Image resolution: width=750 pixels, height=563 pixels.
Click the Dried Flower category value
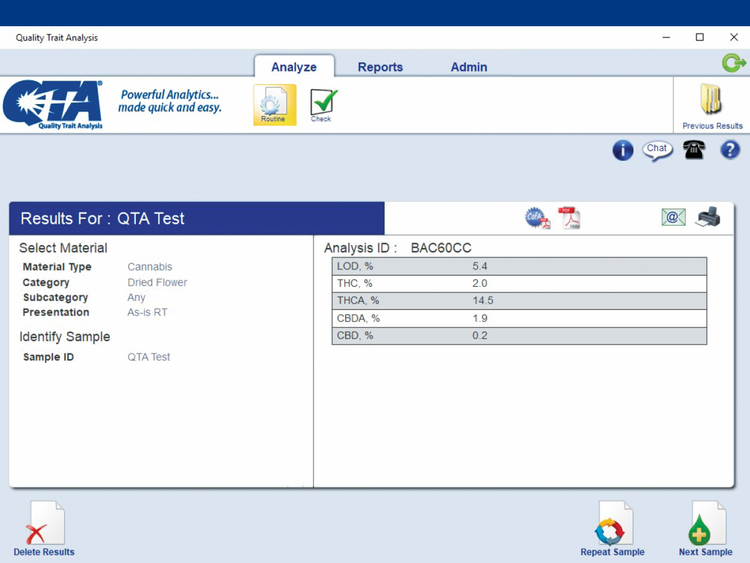[x=157, y=283]
